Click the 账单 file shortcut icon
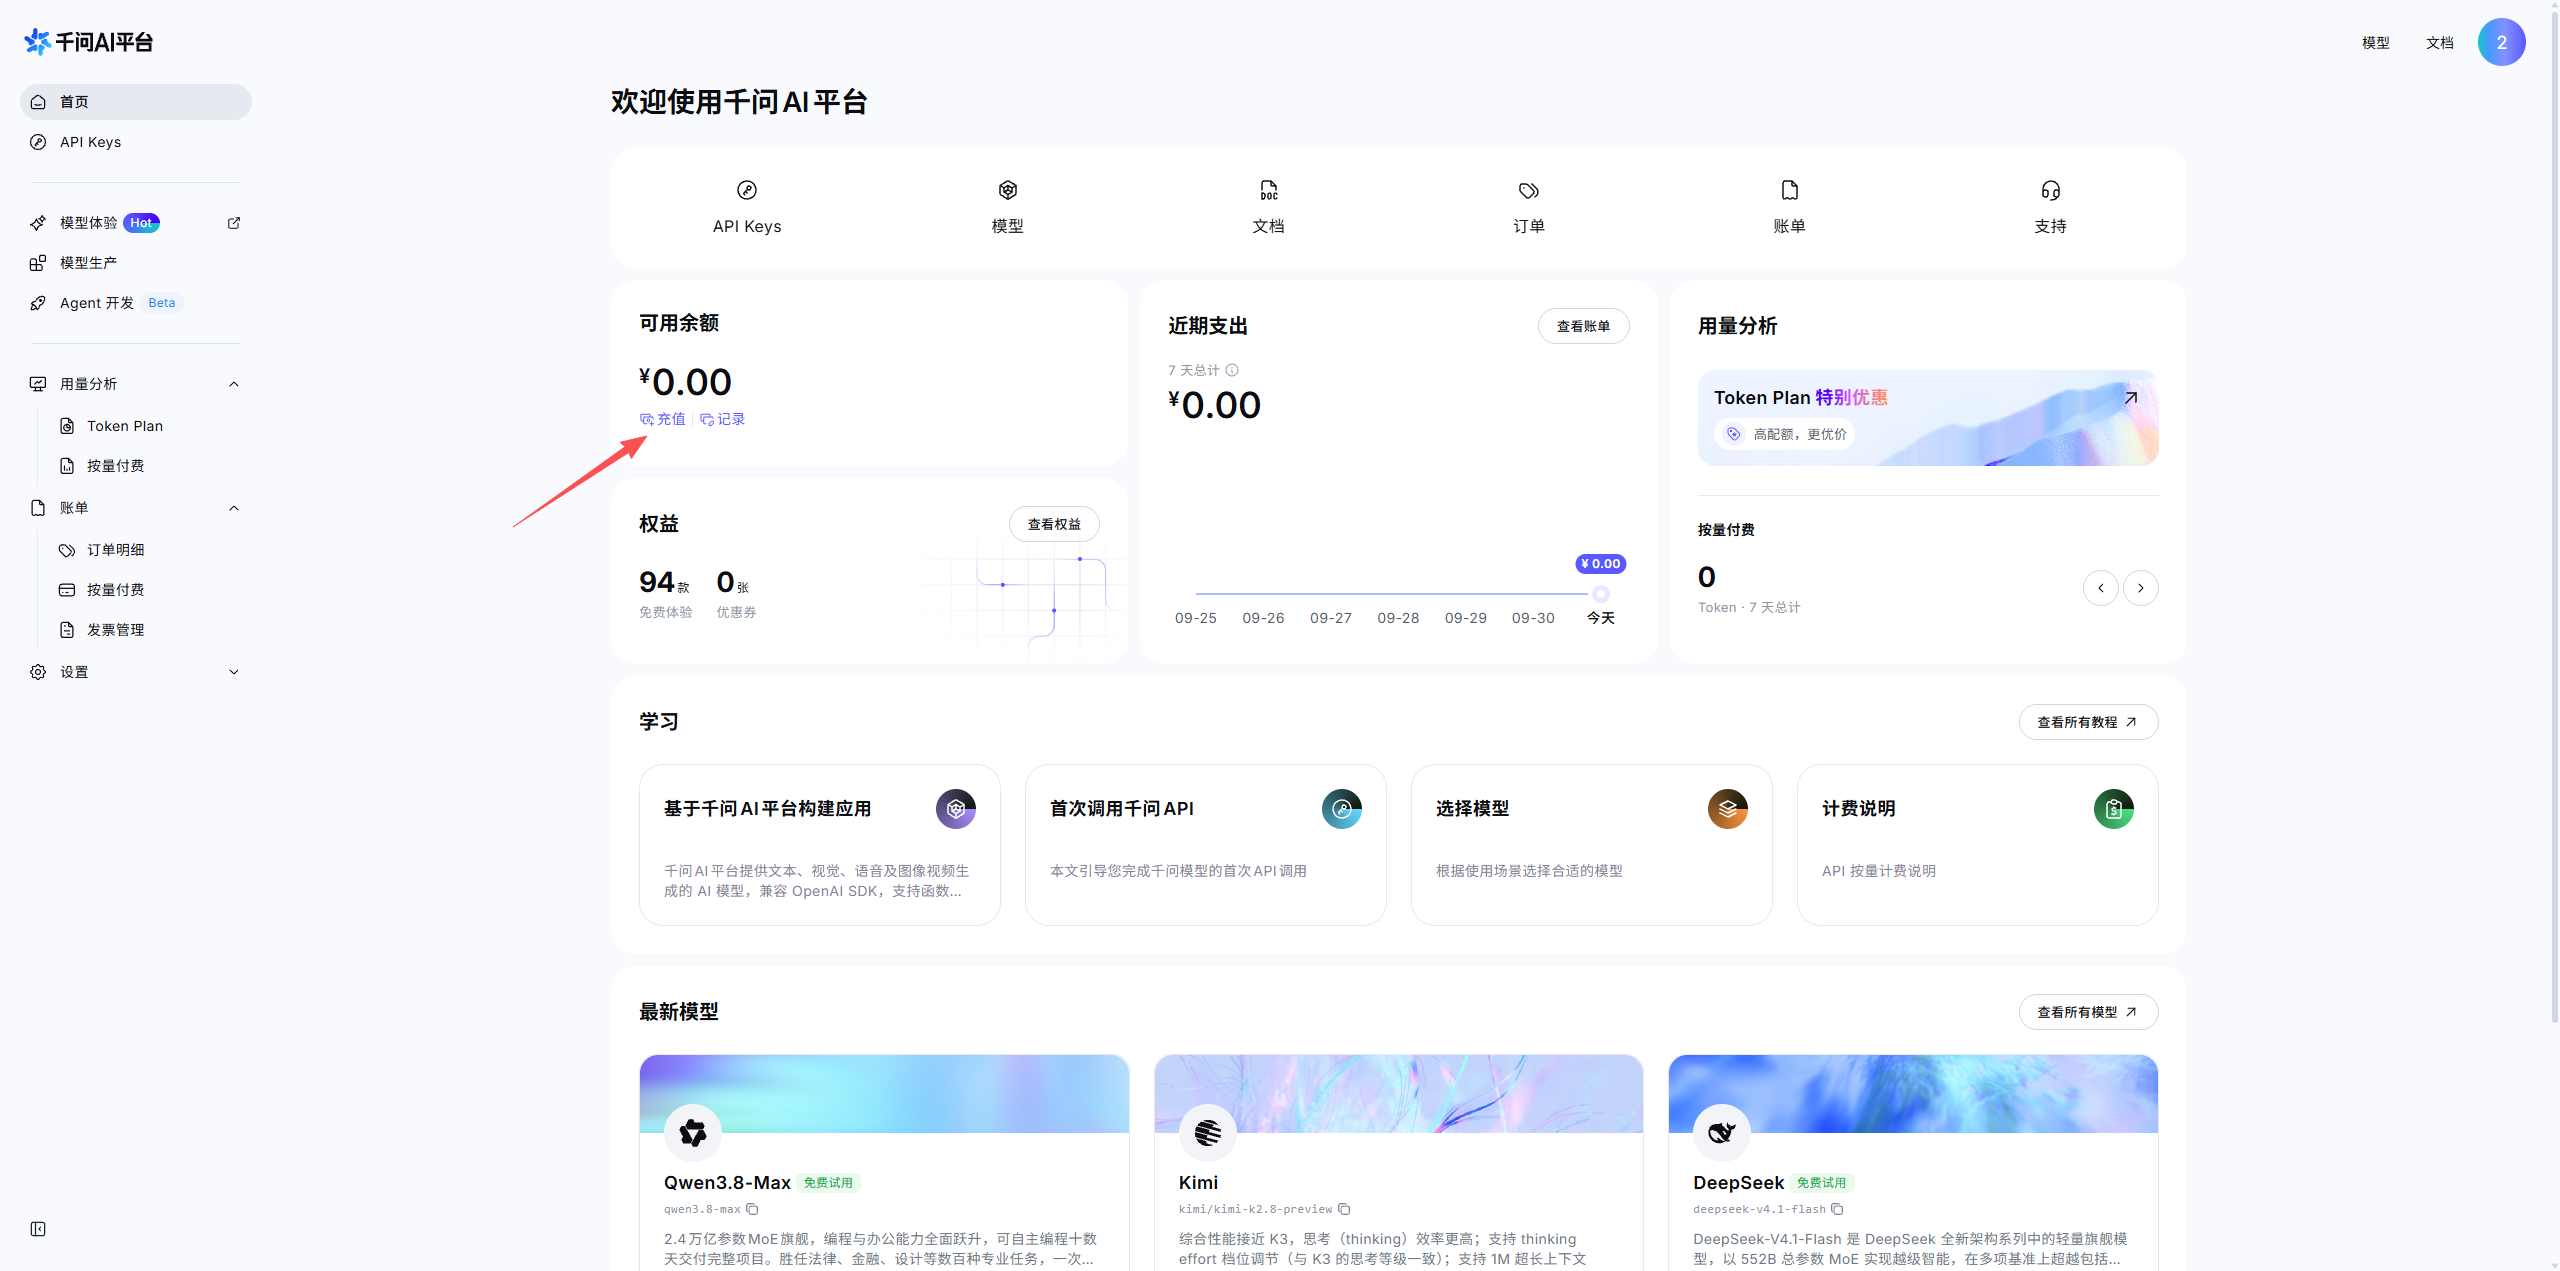Viewport: 2560px width, 1271px height. point(1790,190)
